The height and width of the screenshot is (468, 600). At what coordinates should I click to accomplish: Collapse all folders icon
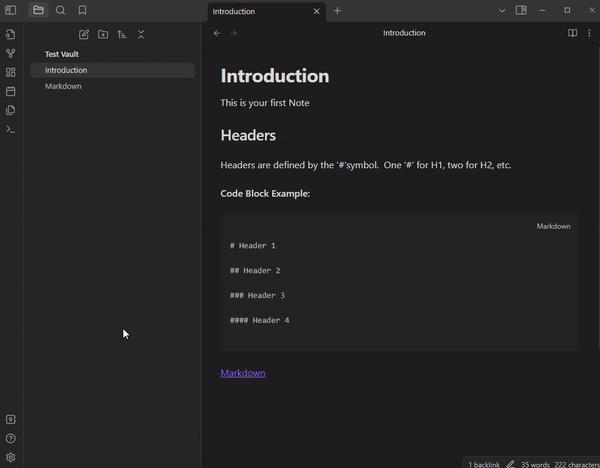(x=141, y=34)
